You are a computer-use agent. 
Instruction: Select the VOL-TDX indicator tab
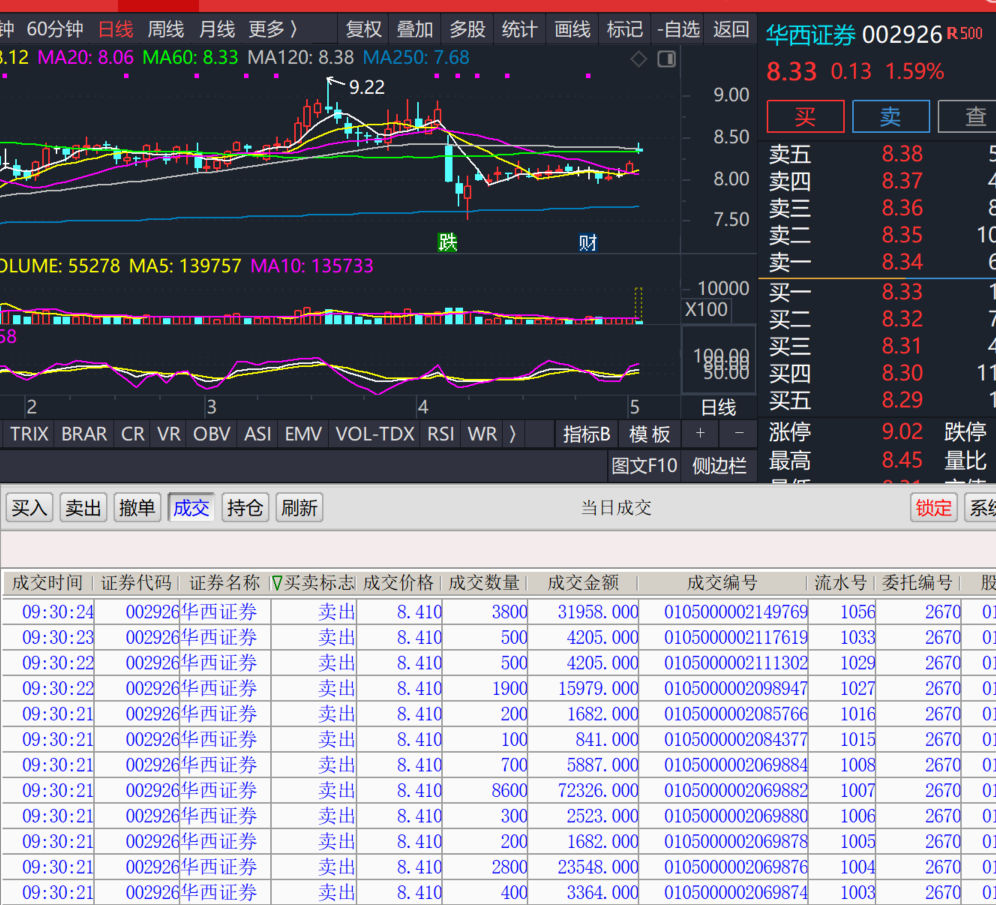[x=375, y=434]
